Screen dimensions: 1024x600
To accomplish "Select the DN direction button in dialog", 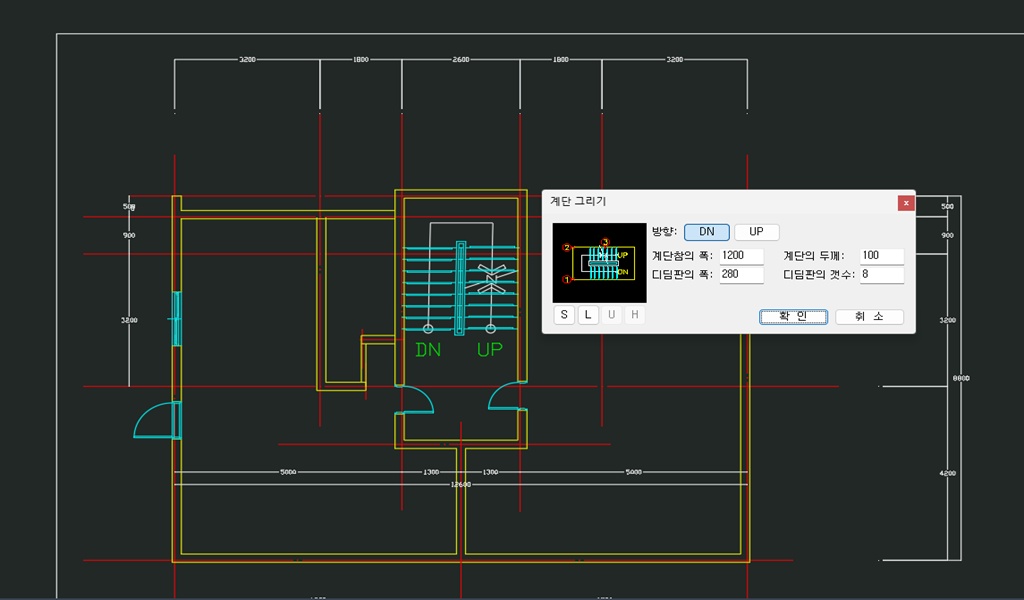I will (707, 232).
